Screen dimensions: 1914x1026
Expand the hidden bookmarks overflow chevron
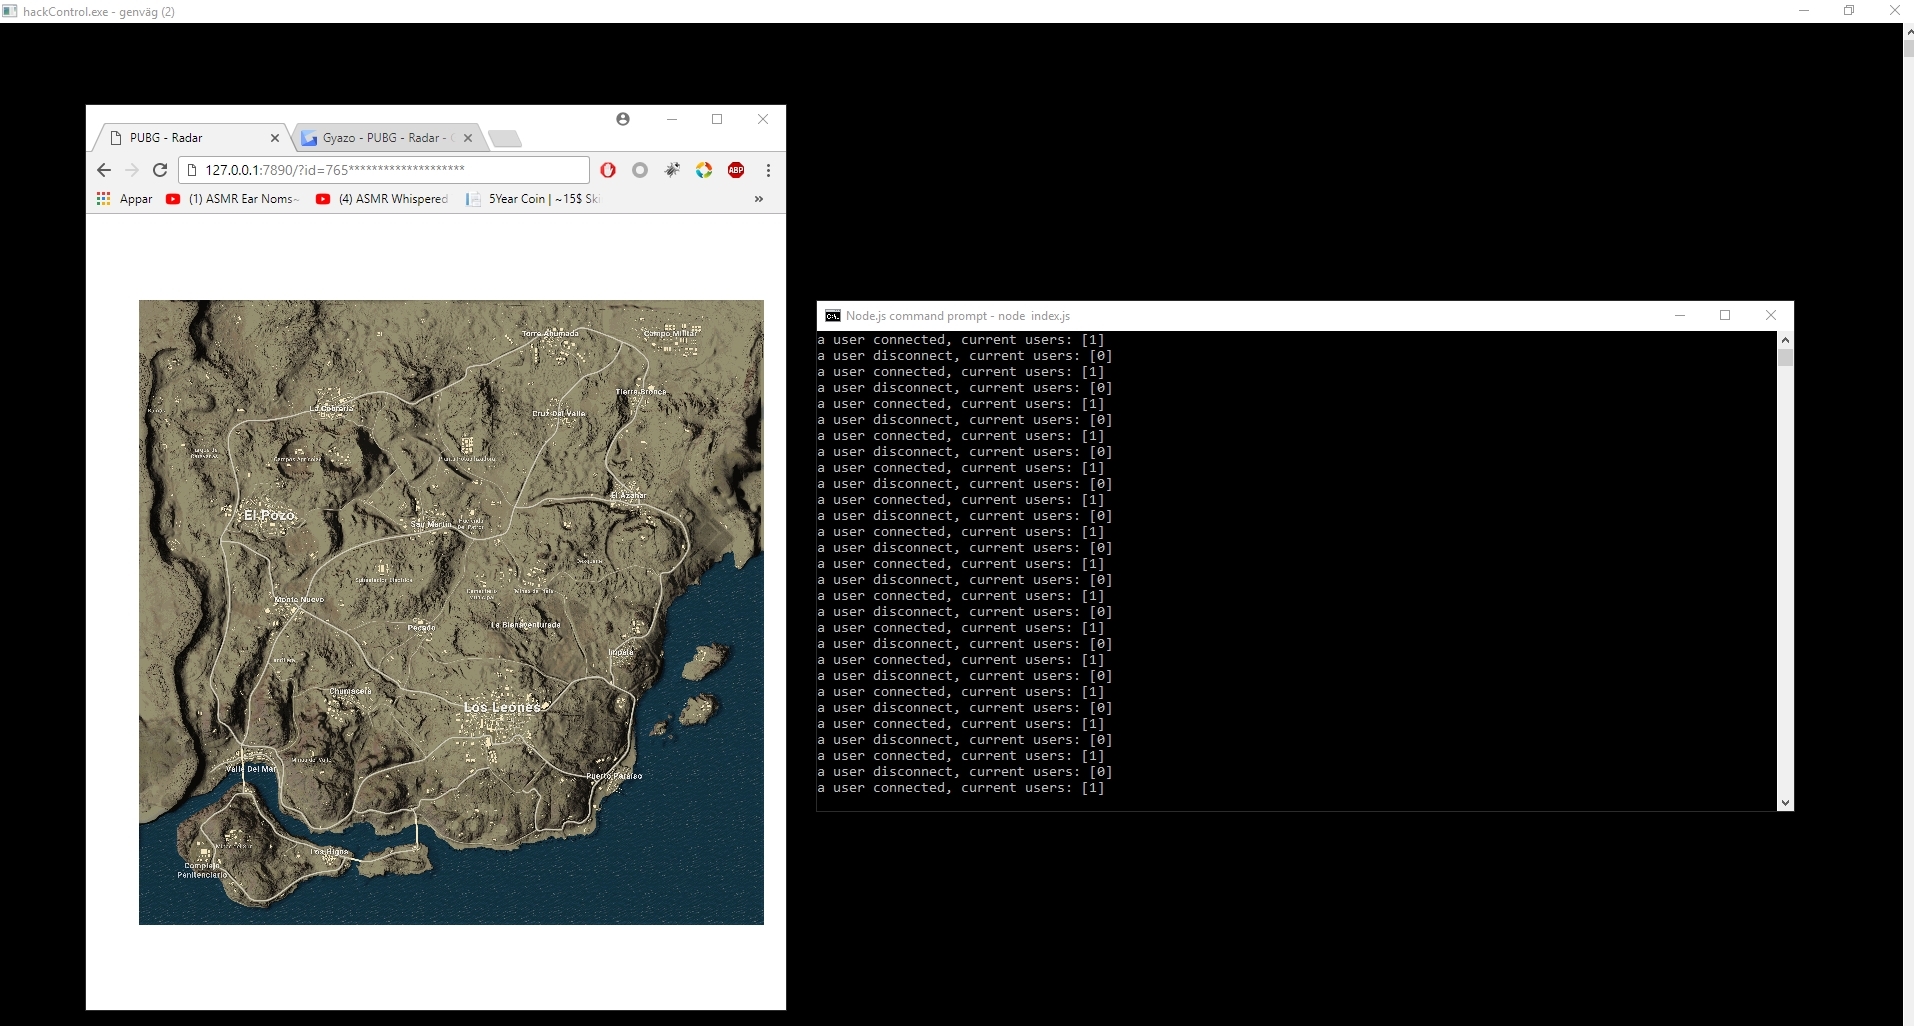coord(759,199)
